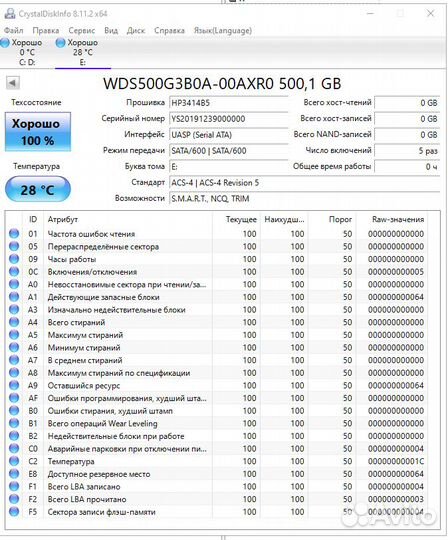448x540 pixels.
Task: Click the Прошивка field HP3414B5
Action: [x=229, y=103]
